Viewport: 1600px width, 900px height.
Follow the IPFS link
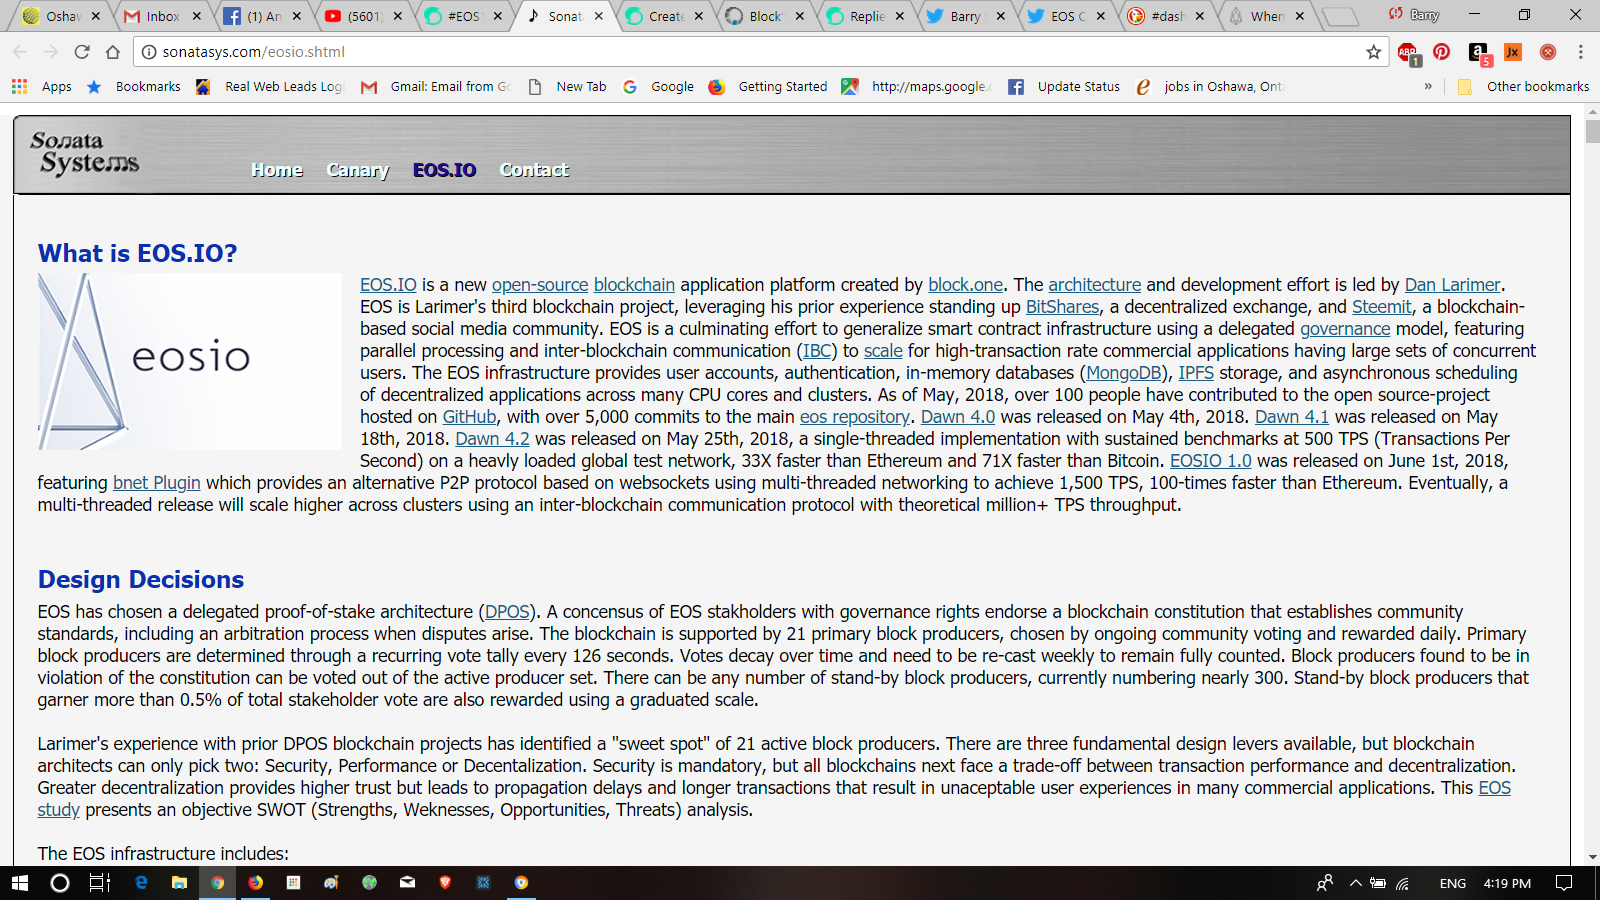coord(1196,373)
